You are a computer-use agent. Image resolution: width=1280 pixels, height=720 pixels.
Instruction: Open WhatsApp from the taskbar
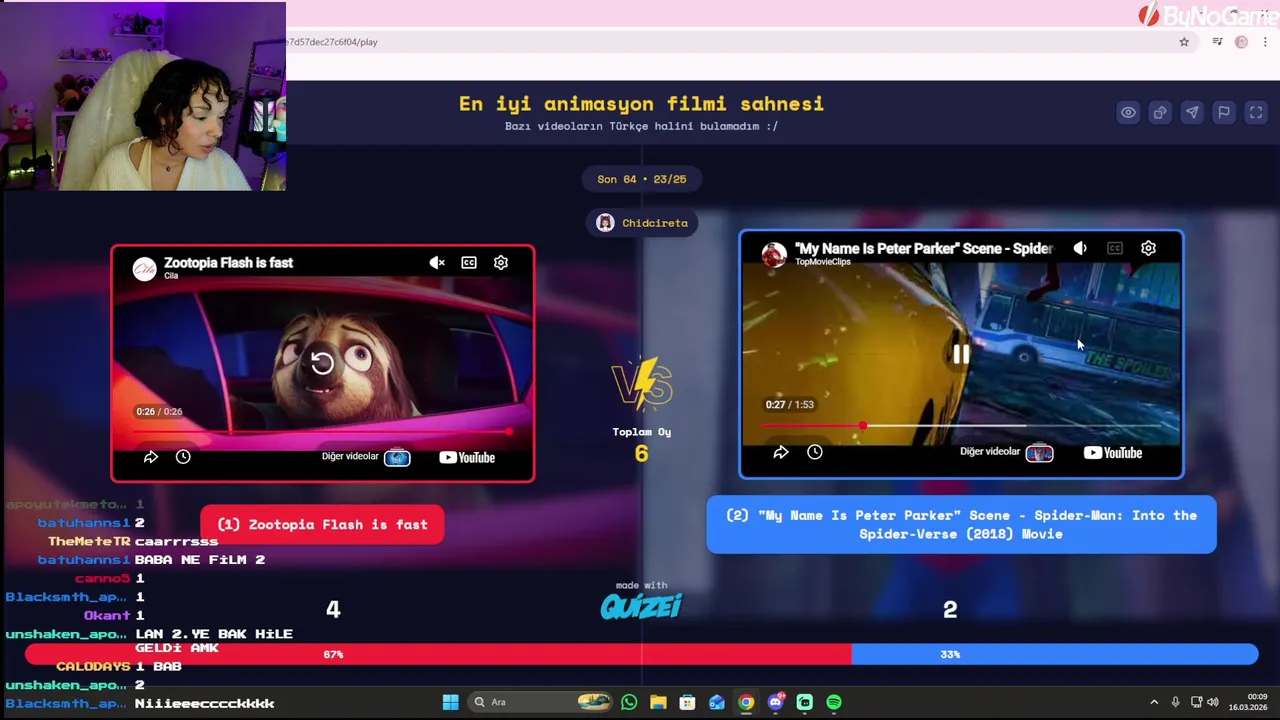629,702
